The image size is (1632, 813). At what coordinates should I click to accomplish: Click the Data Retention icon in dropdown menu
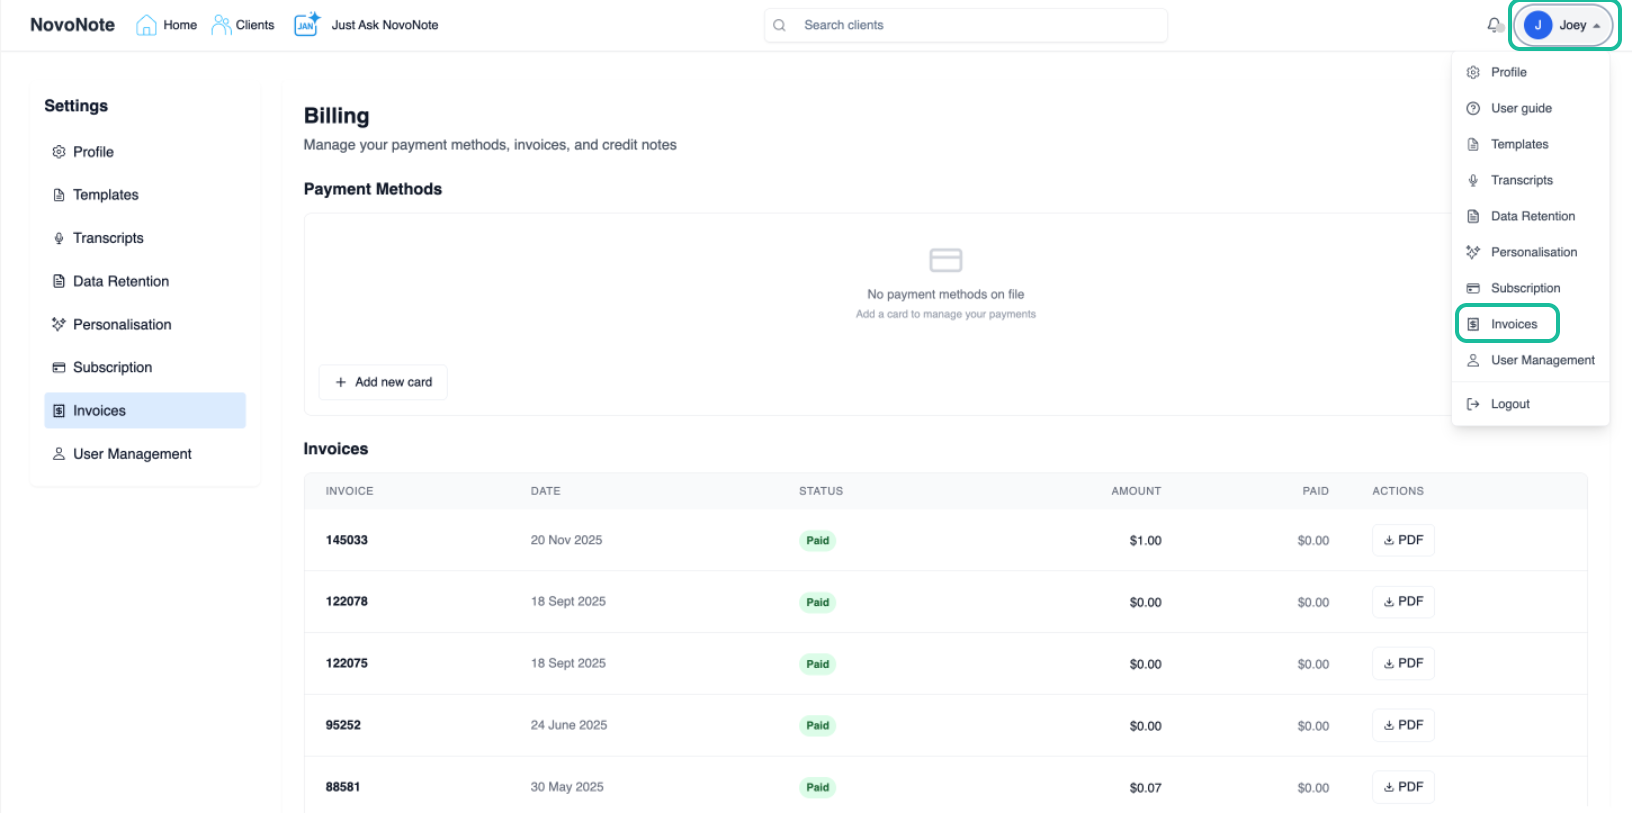click(1473, 216)
